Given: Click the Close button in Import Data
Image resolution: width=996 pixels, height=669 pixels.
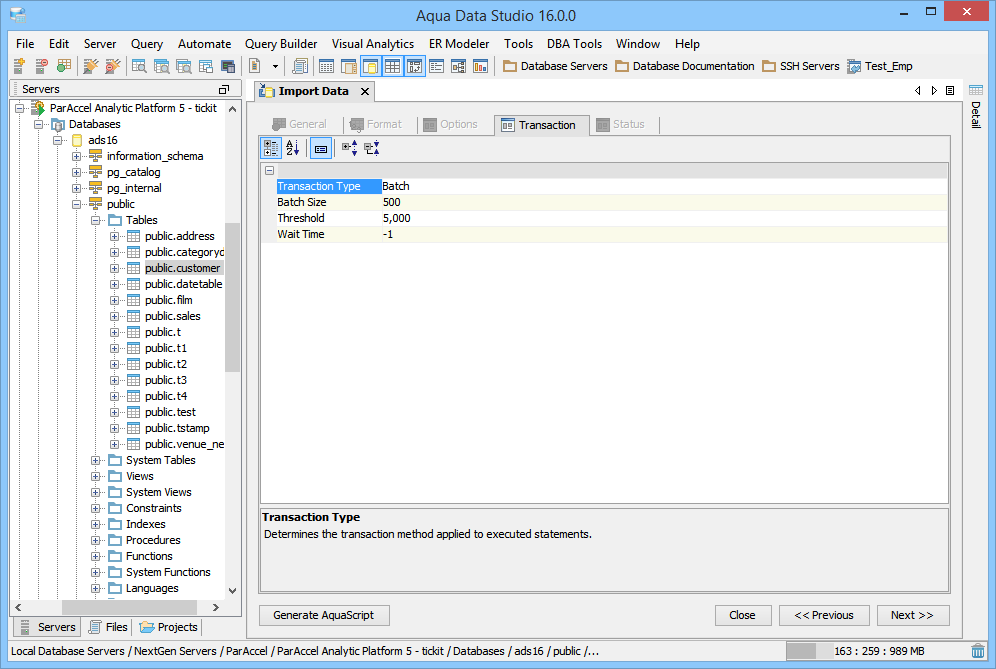Looking at the screenshot, I should pos(743,615).
